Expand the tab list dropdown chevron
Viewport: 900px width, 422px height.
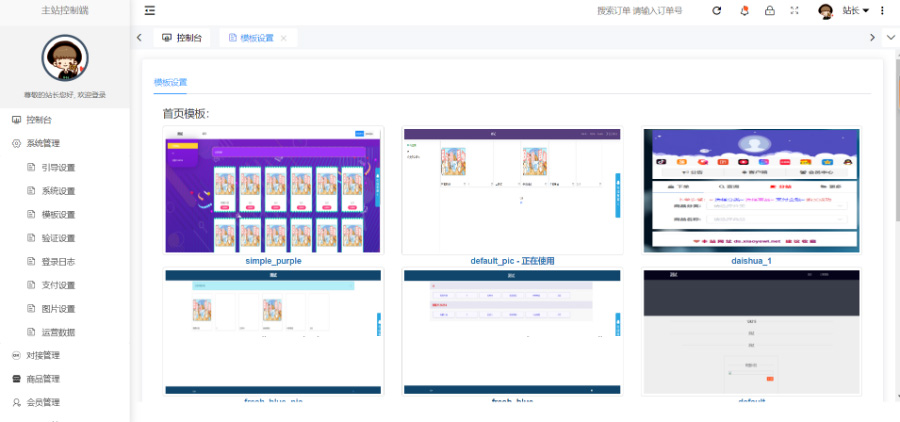pyautogui.click(x=890, y=38)
